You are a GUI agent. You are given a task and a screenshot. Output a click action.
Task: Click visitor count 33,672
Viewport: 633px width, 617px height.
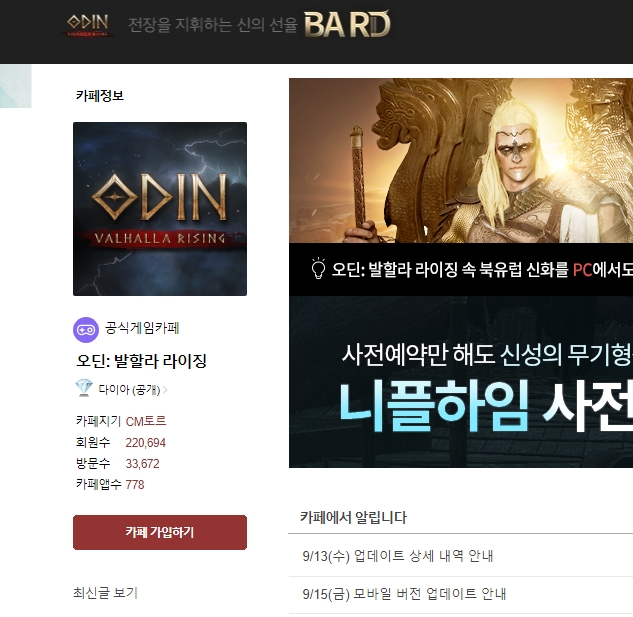point(142,464)
